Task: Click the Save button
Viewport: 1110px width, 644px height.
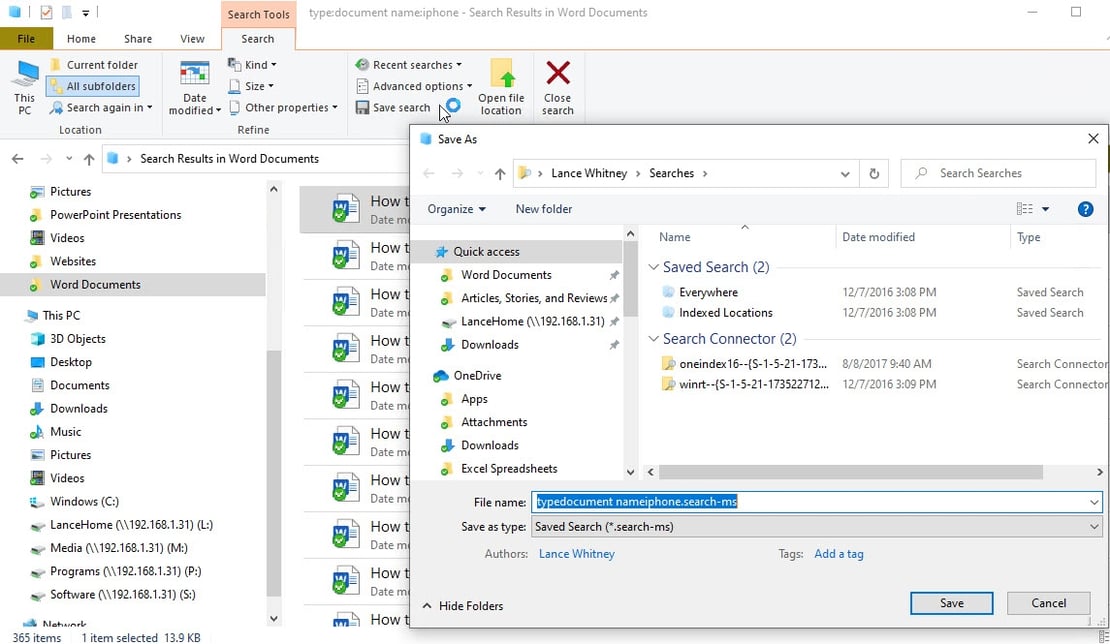Action: click(x=951, y=603)
